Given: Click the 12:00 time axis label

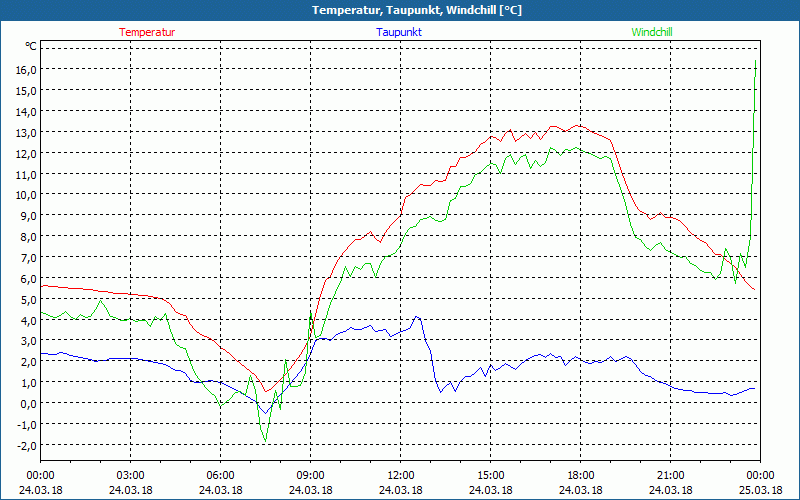Looking at the screenshot, I should tap(401, 476).
